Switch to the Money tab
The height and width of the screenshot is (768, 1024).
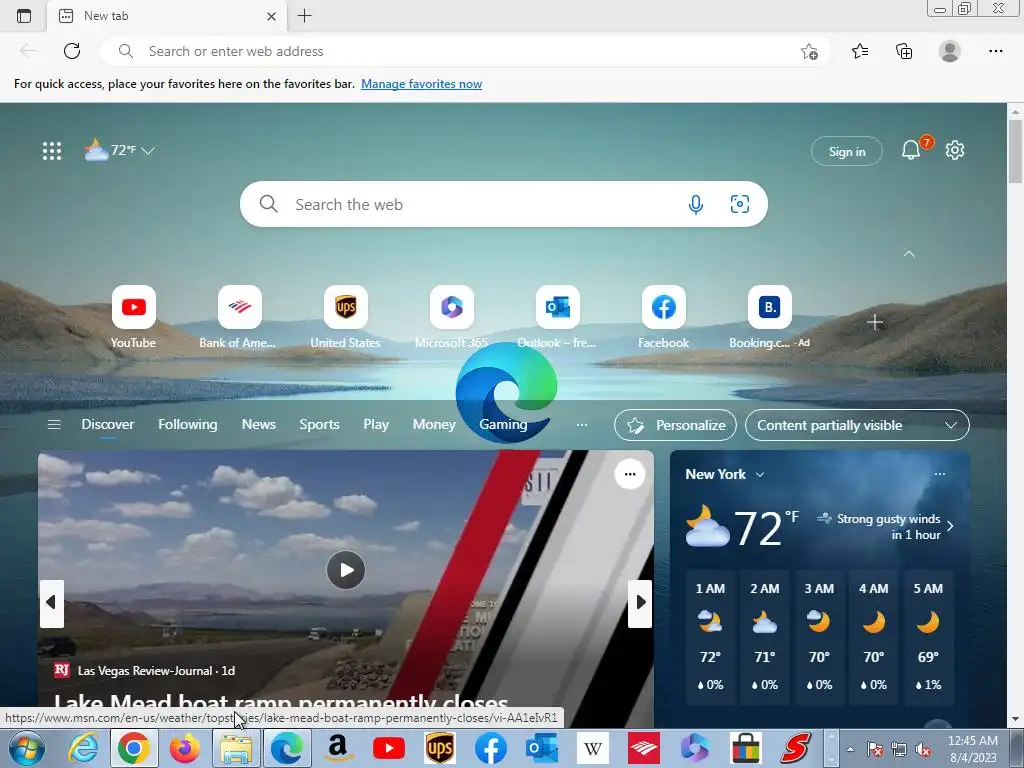click(434, 424)
